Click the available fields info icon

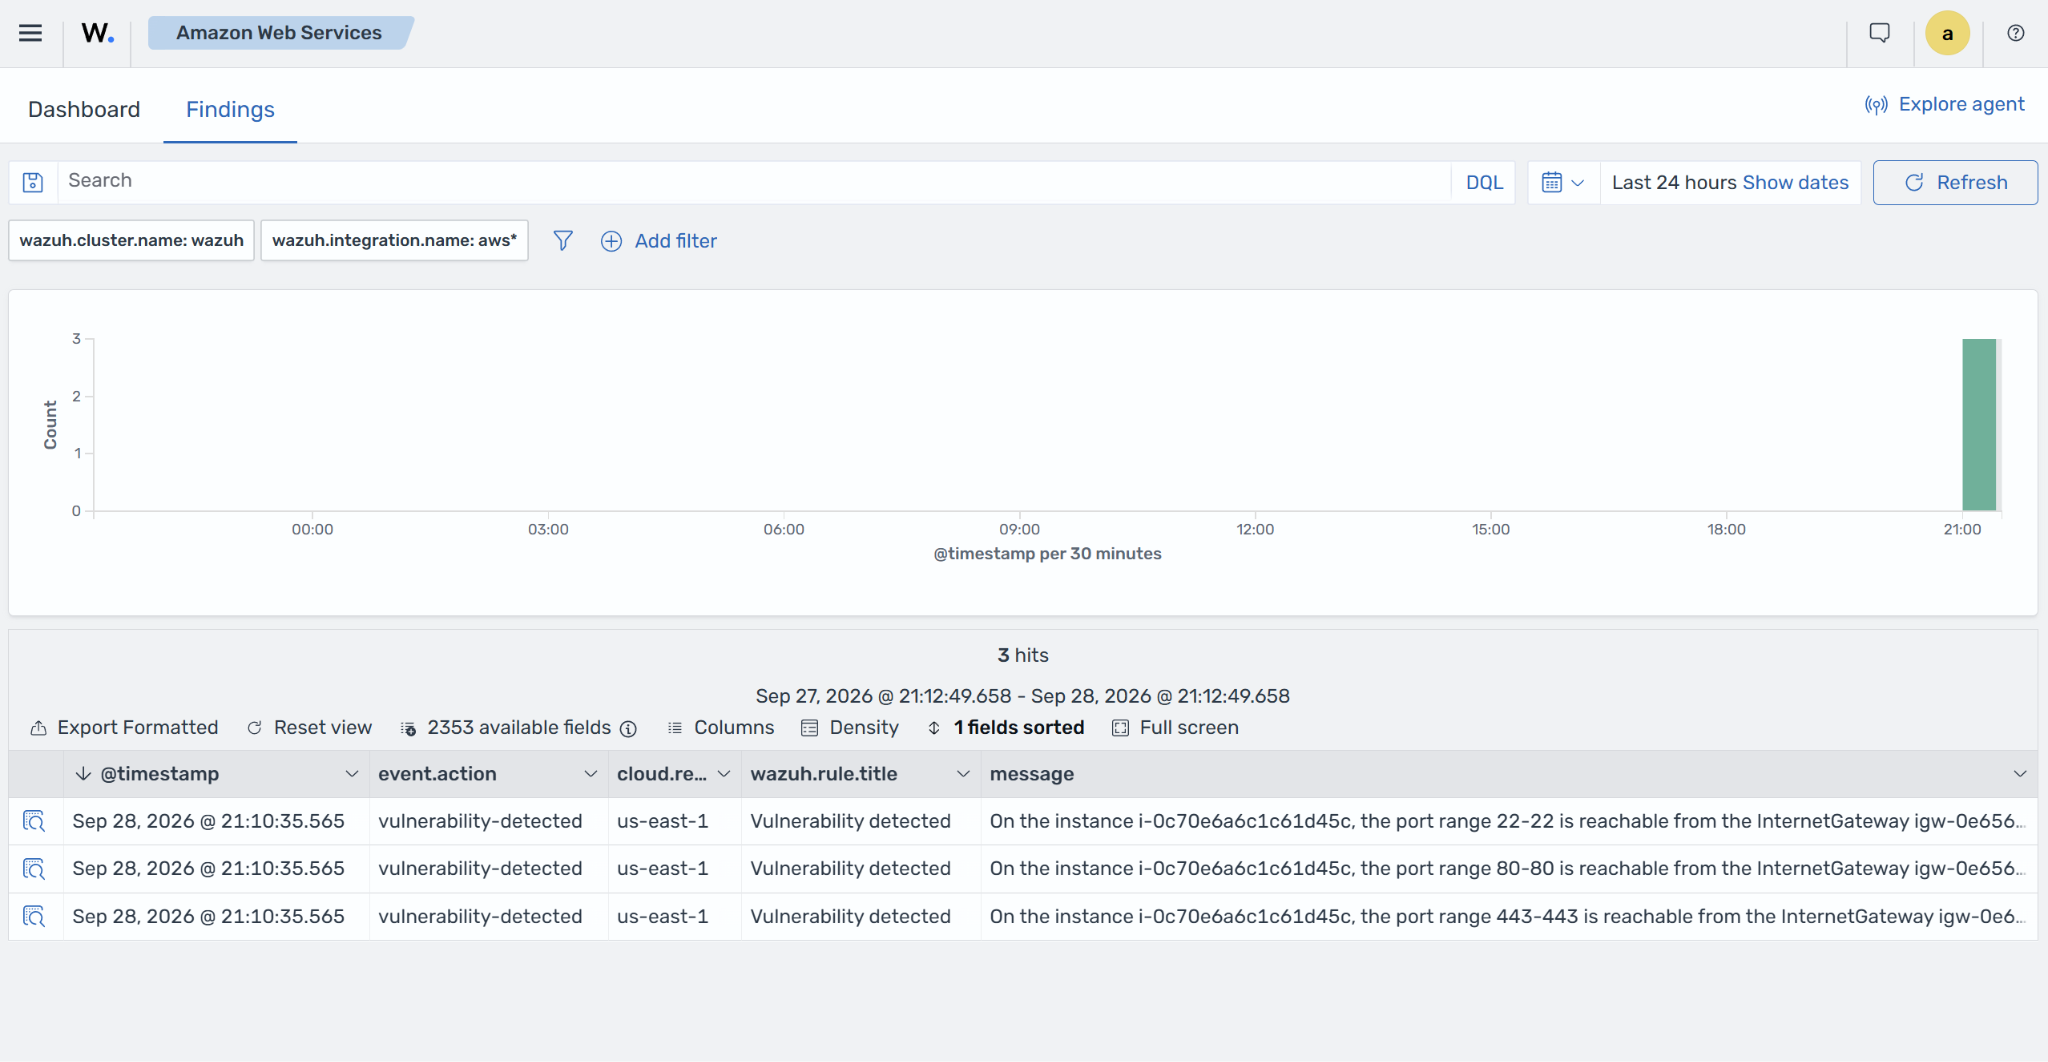(628, 729)
